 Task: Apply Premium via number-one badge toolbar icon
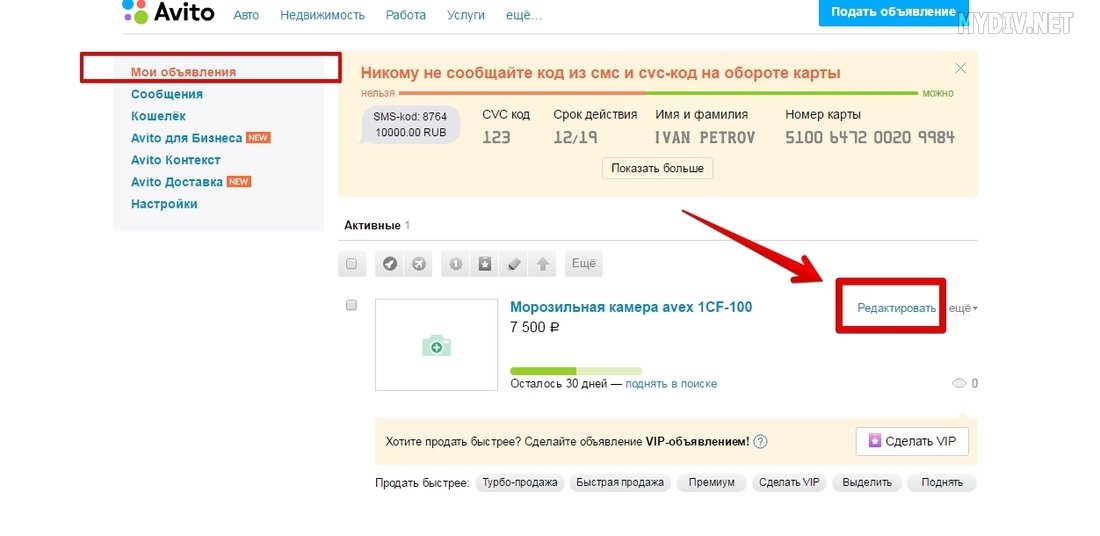pyautogui.click(x=456, y=264)
